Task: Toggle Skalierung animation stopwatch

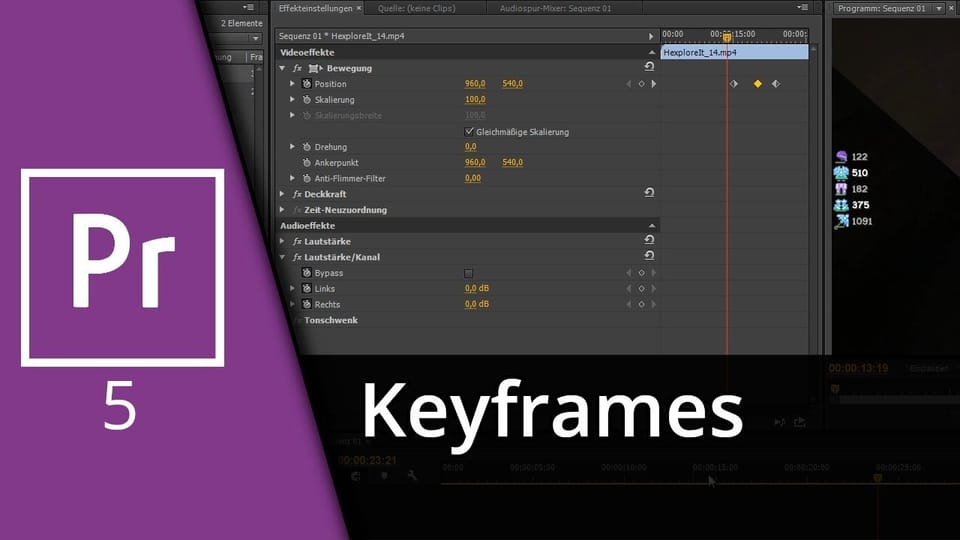Action: pyautogui.click(x=307, y=100)
